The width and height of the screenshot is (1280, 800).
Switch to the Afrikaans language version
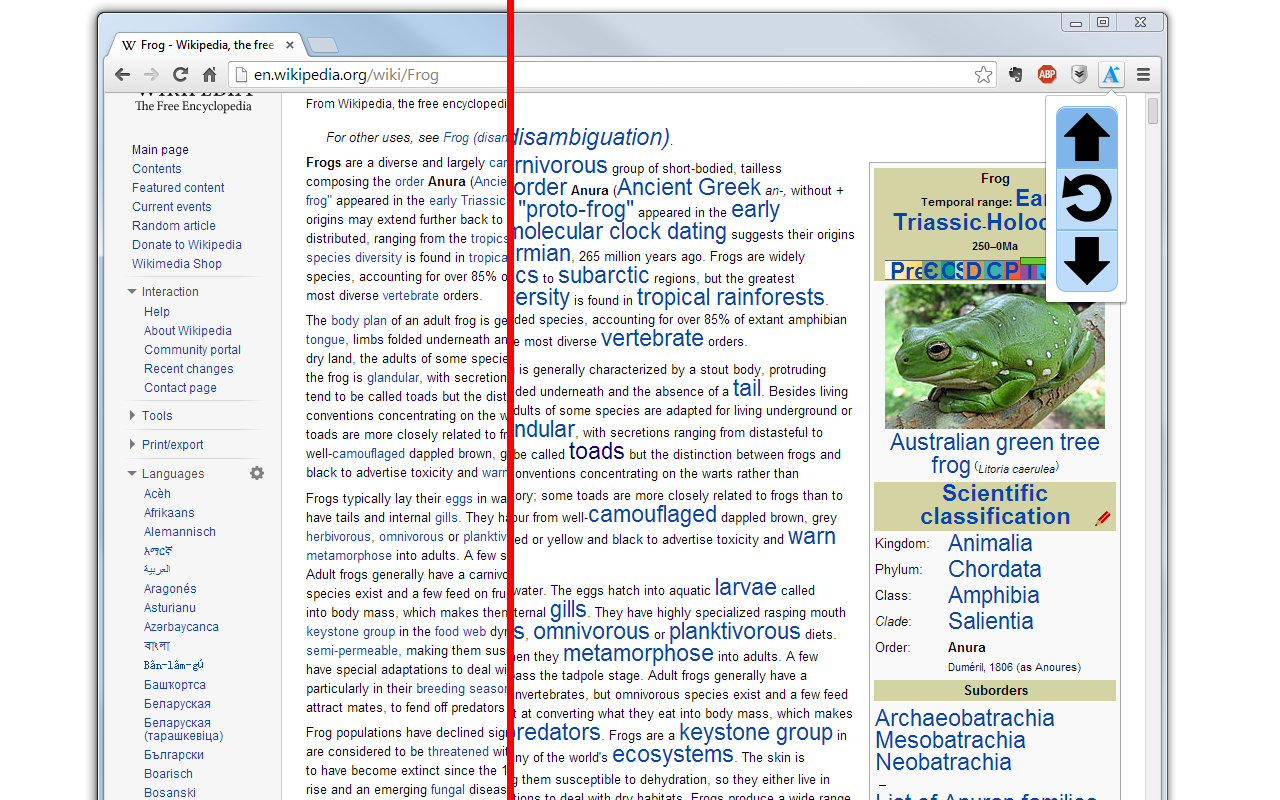click(169, 513)
